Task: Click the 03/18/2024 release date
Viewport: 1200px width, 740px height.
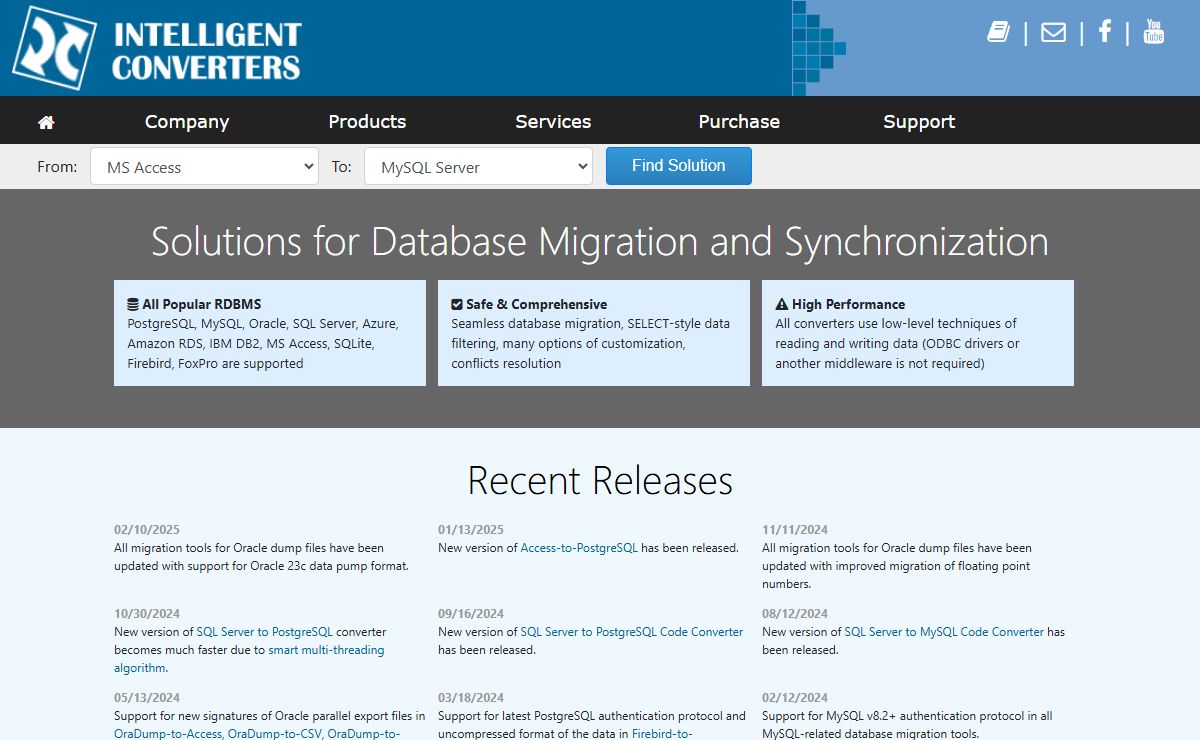Action: click(x=471, y=698)
